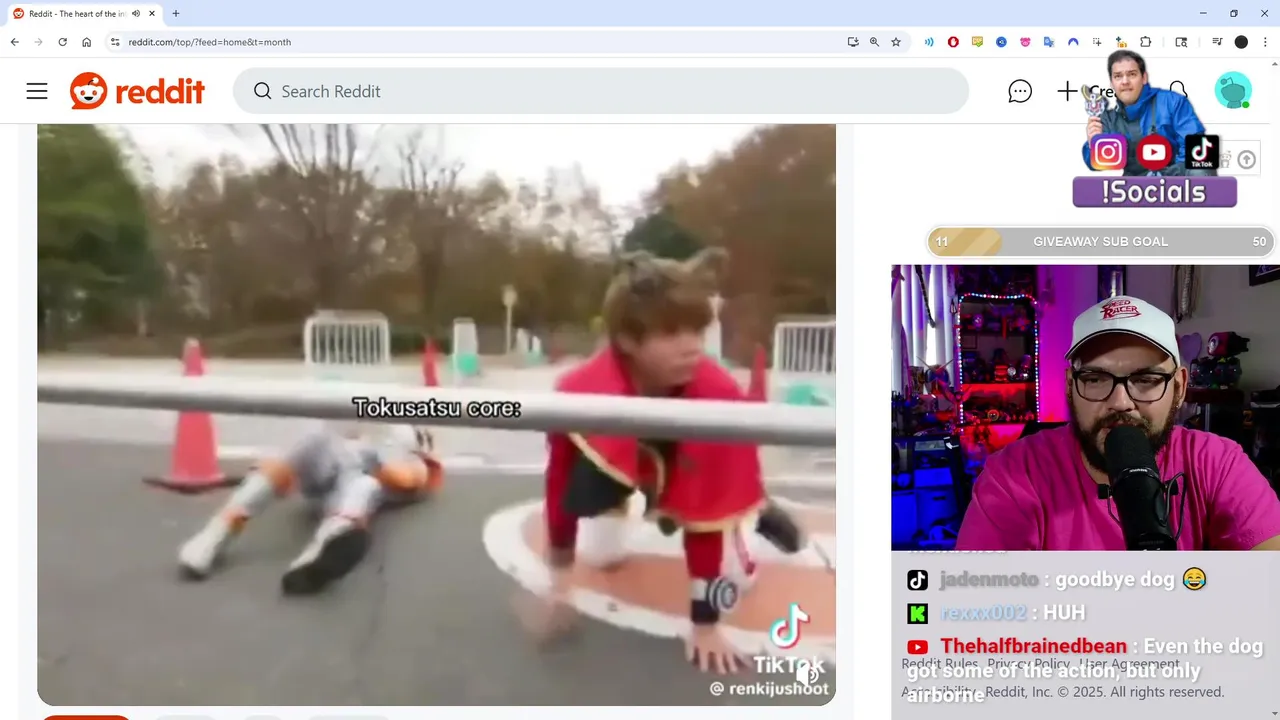
Task: View site information for reddit.com
Action: click(115, 42)
